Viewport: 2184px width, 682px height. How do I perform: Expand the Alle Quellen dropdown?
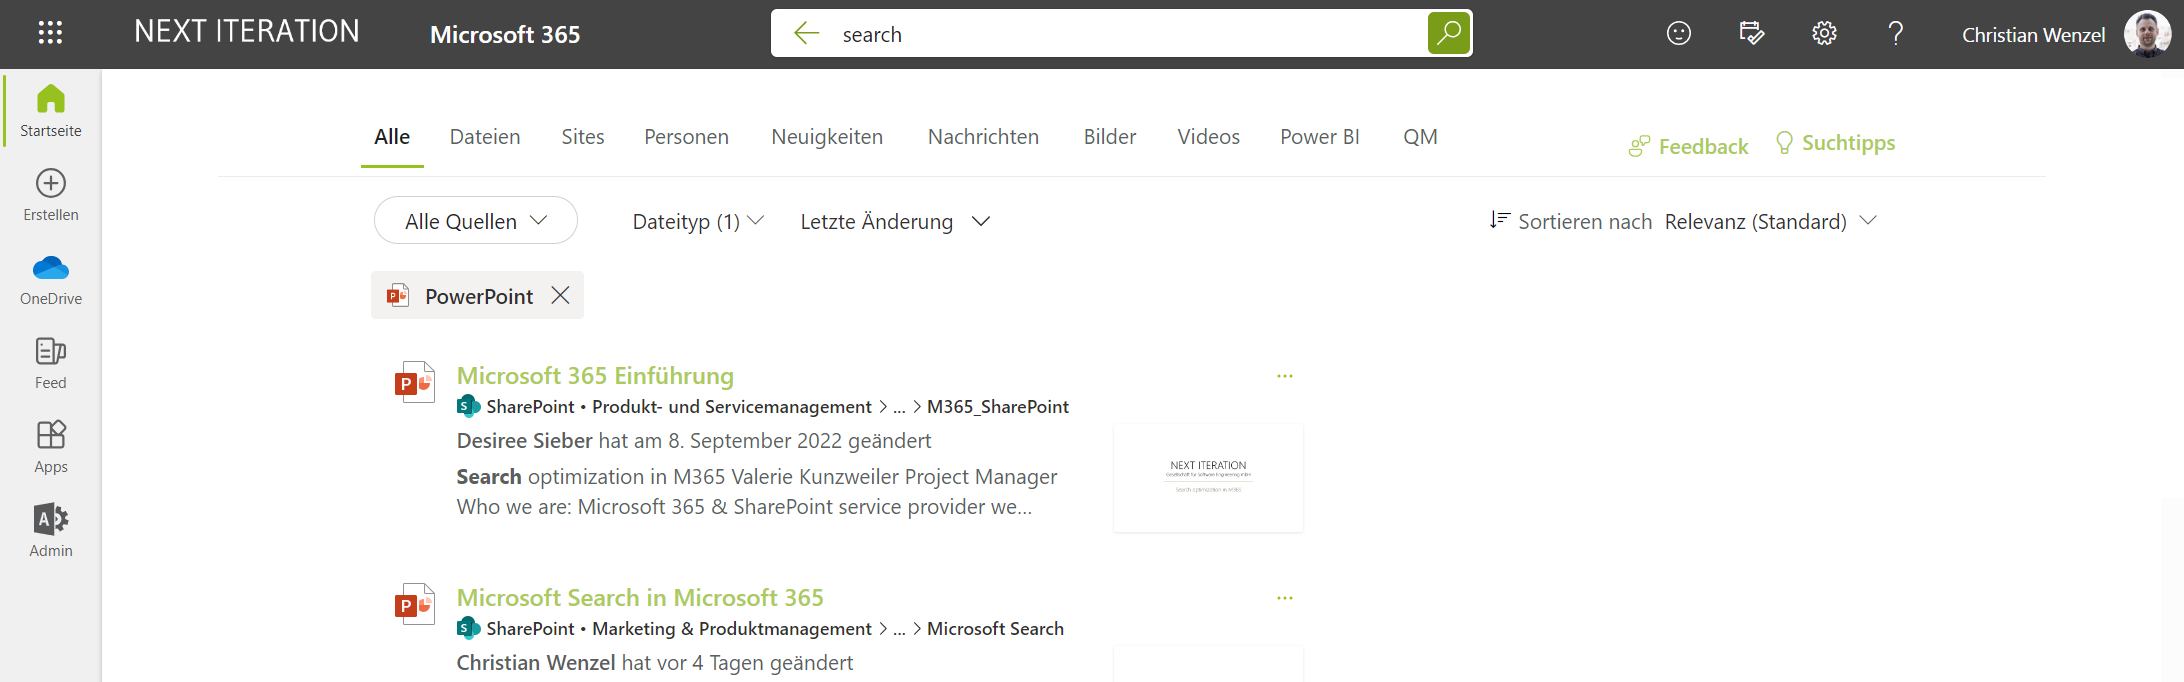pyautogui.click(x=476, y=220)
